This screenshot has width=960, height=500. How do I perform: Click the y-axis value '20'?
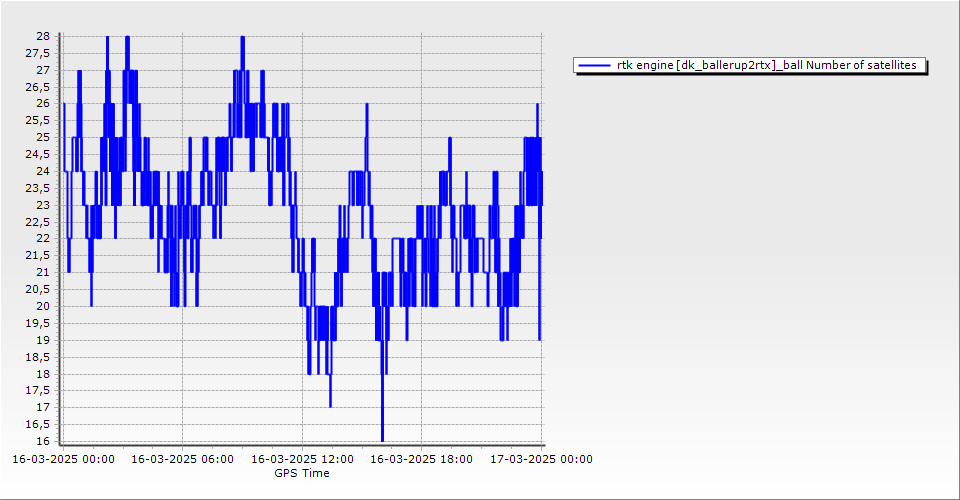point(43,306)
